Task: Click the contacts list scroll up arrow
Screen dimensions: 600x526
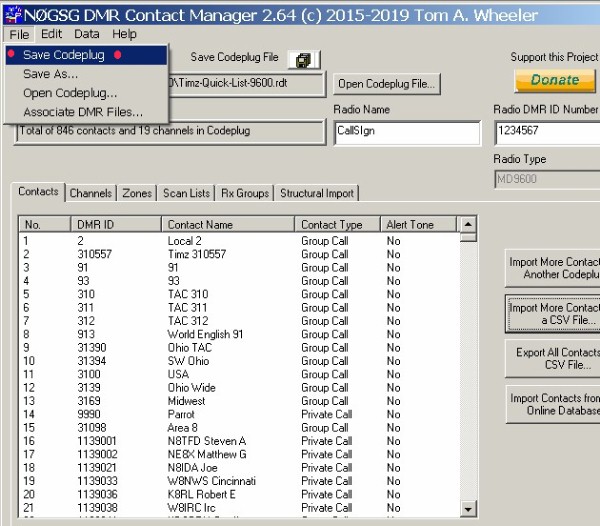Action: click(x=468, y=225)
